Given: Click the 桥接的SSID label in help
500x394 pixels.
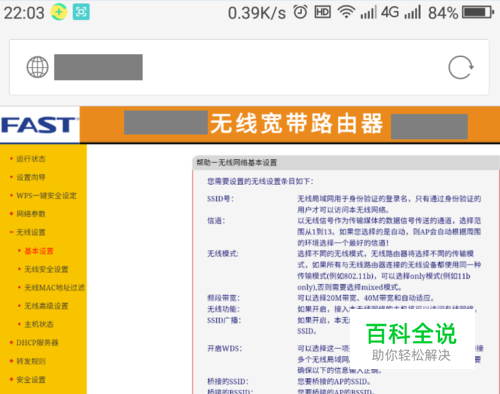Looking at the screenshot, I should click(x=228, y=381).
